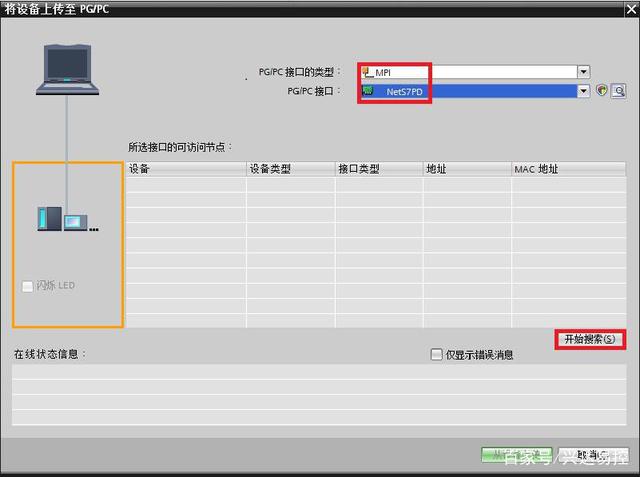Enable show only error messages checkbox
The image size is (640, 477).
(436, 354)
